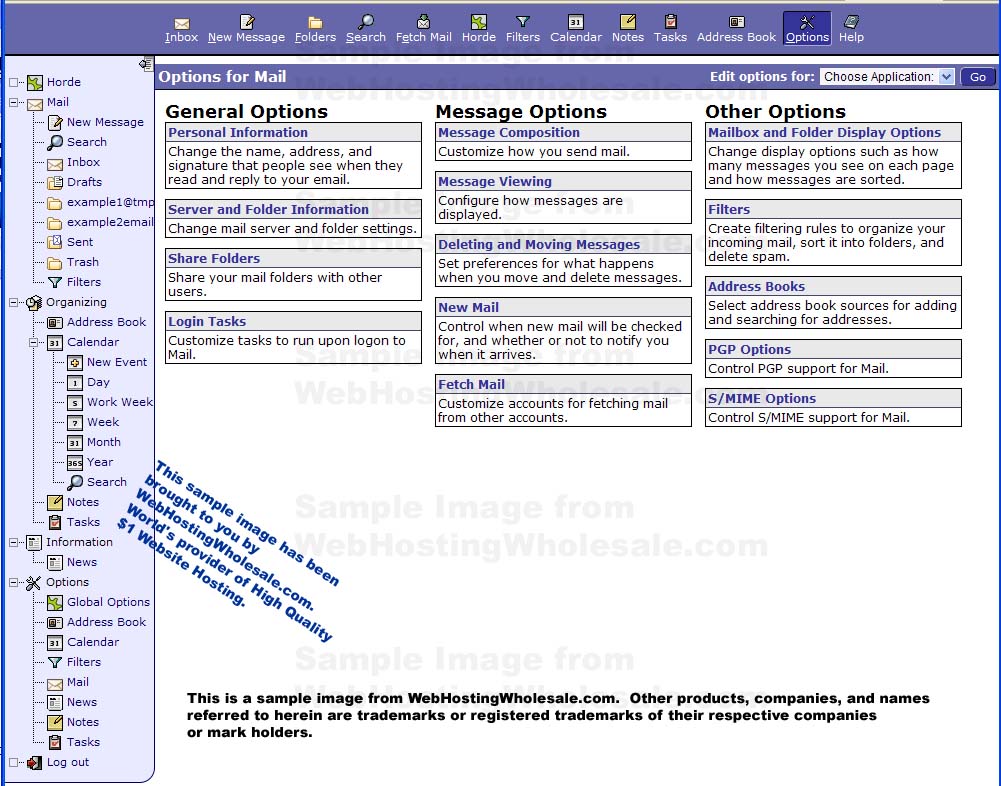Click the Message Viewing link

[495, 181]
